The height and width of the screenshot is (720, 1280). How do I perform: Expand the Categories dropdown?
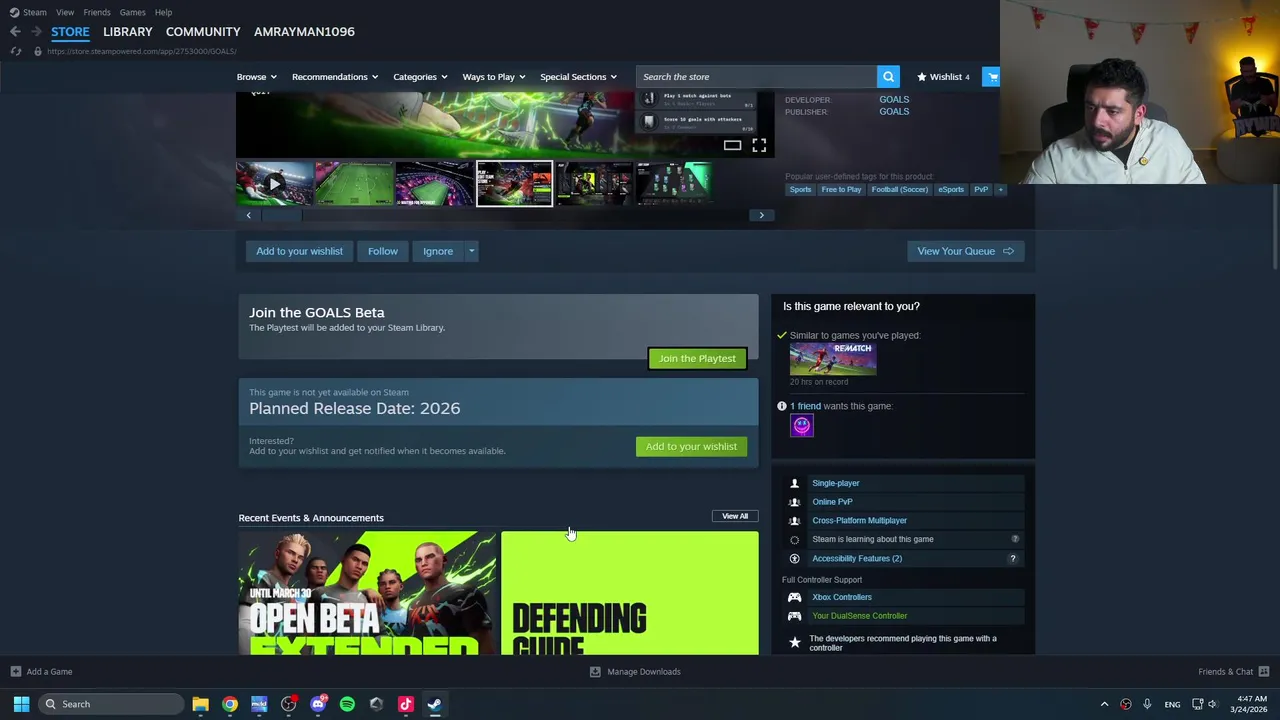tap(420, 77)
